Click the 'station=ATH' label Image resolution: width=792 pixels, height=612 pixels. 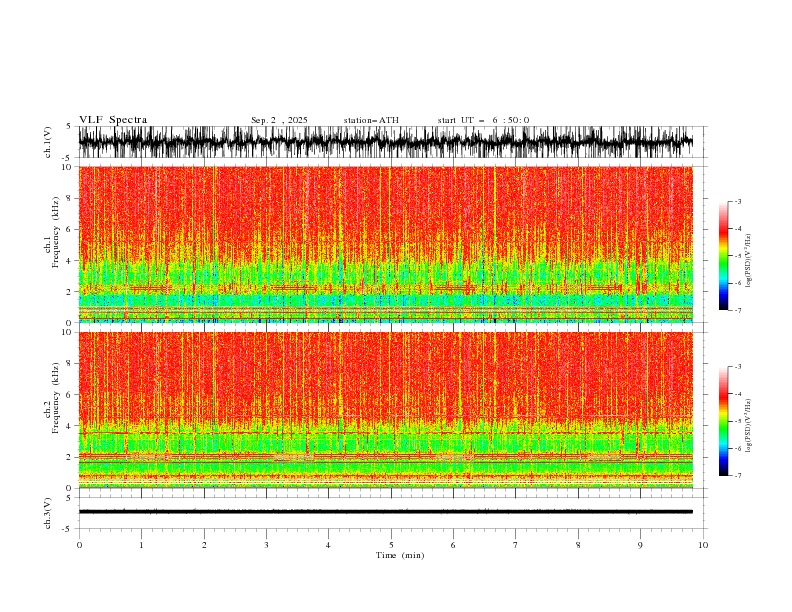pyautogui.click(x=371, y=120)
